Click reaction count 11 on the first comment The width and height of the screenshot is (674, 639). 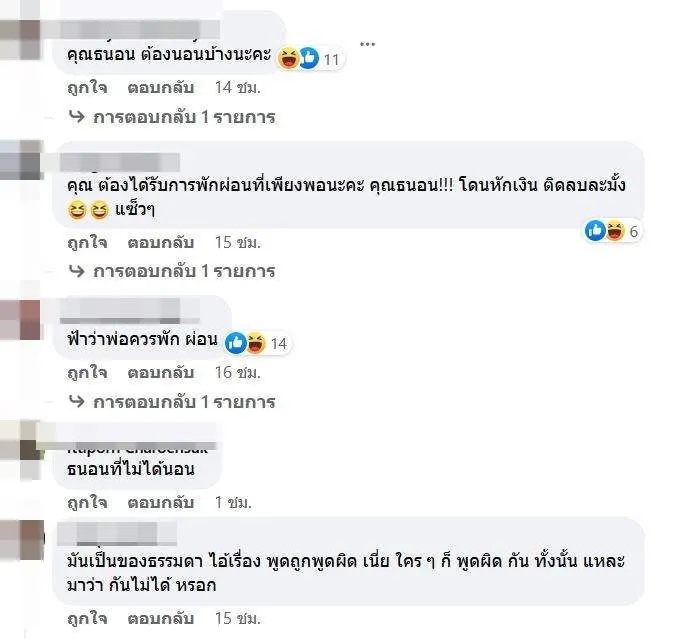331,59
